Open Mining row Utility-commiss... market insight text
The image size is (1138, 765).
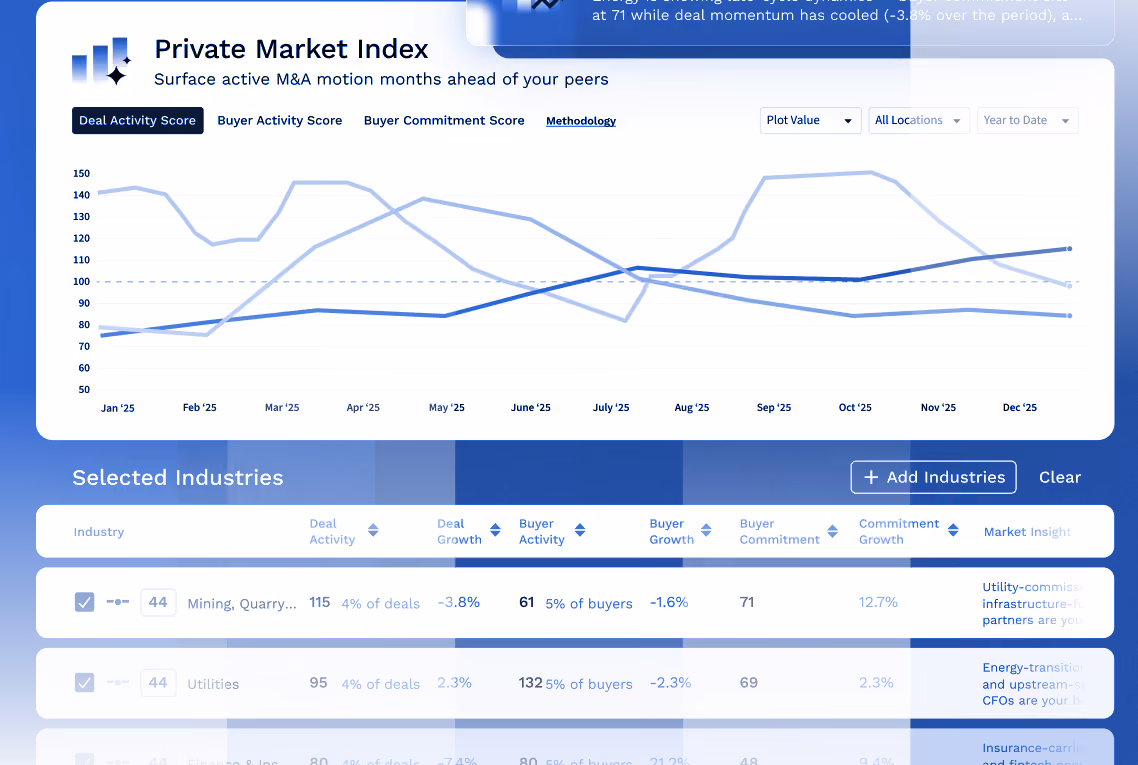[x=1032, y=603]
